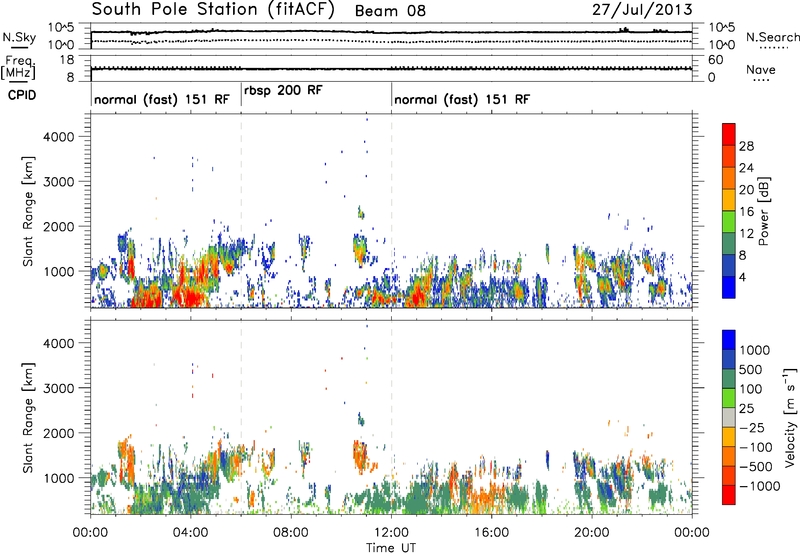Image resolution: width=800 pixels, height=554 pixels.
Task: Click the positive '100' Velocity colorbar tick
Action: (x=751, y=389)
